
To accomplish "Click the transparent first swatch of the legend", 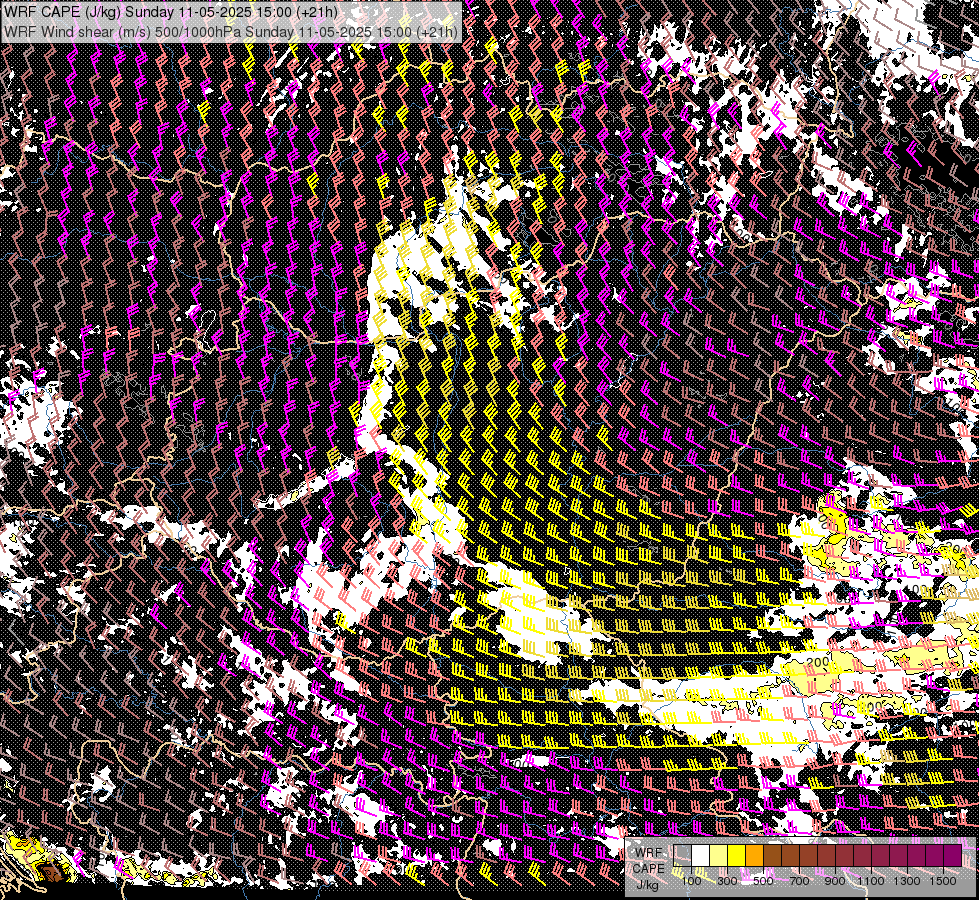I will [682, 856].
